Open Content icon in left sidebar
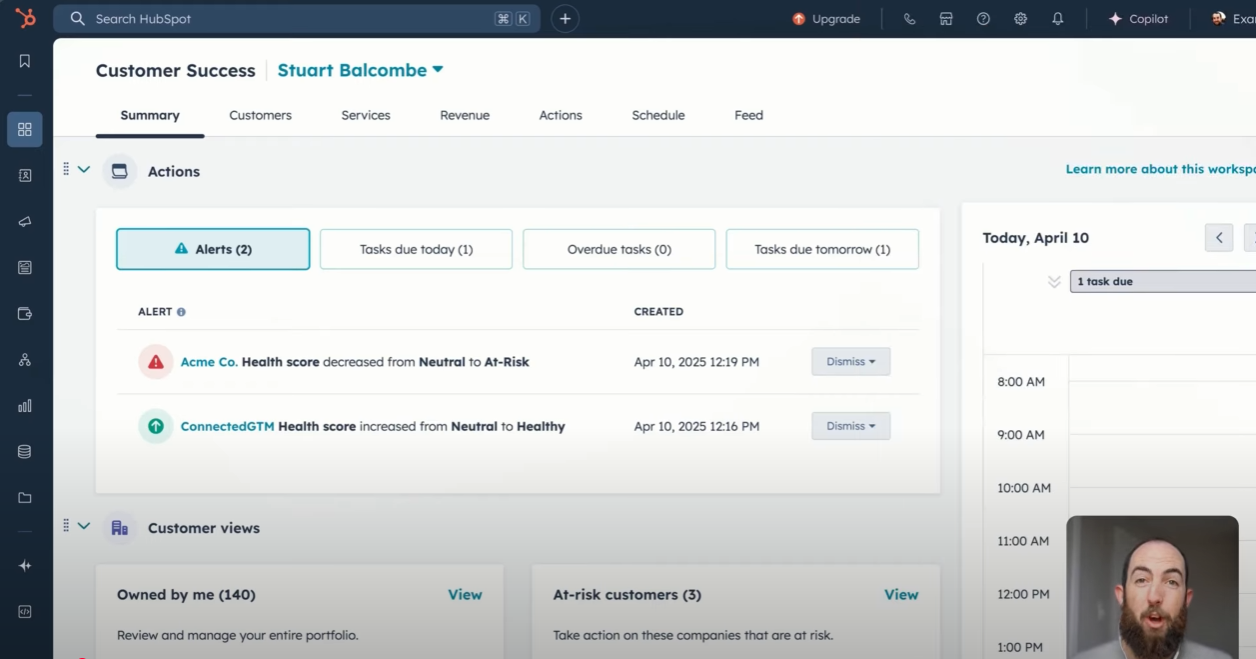The height and width of the screenshot is (659, 1256). pos(25,267)
